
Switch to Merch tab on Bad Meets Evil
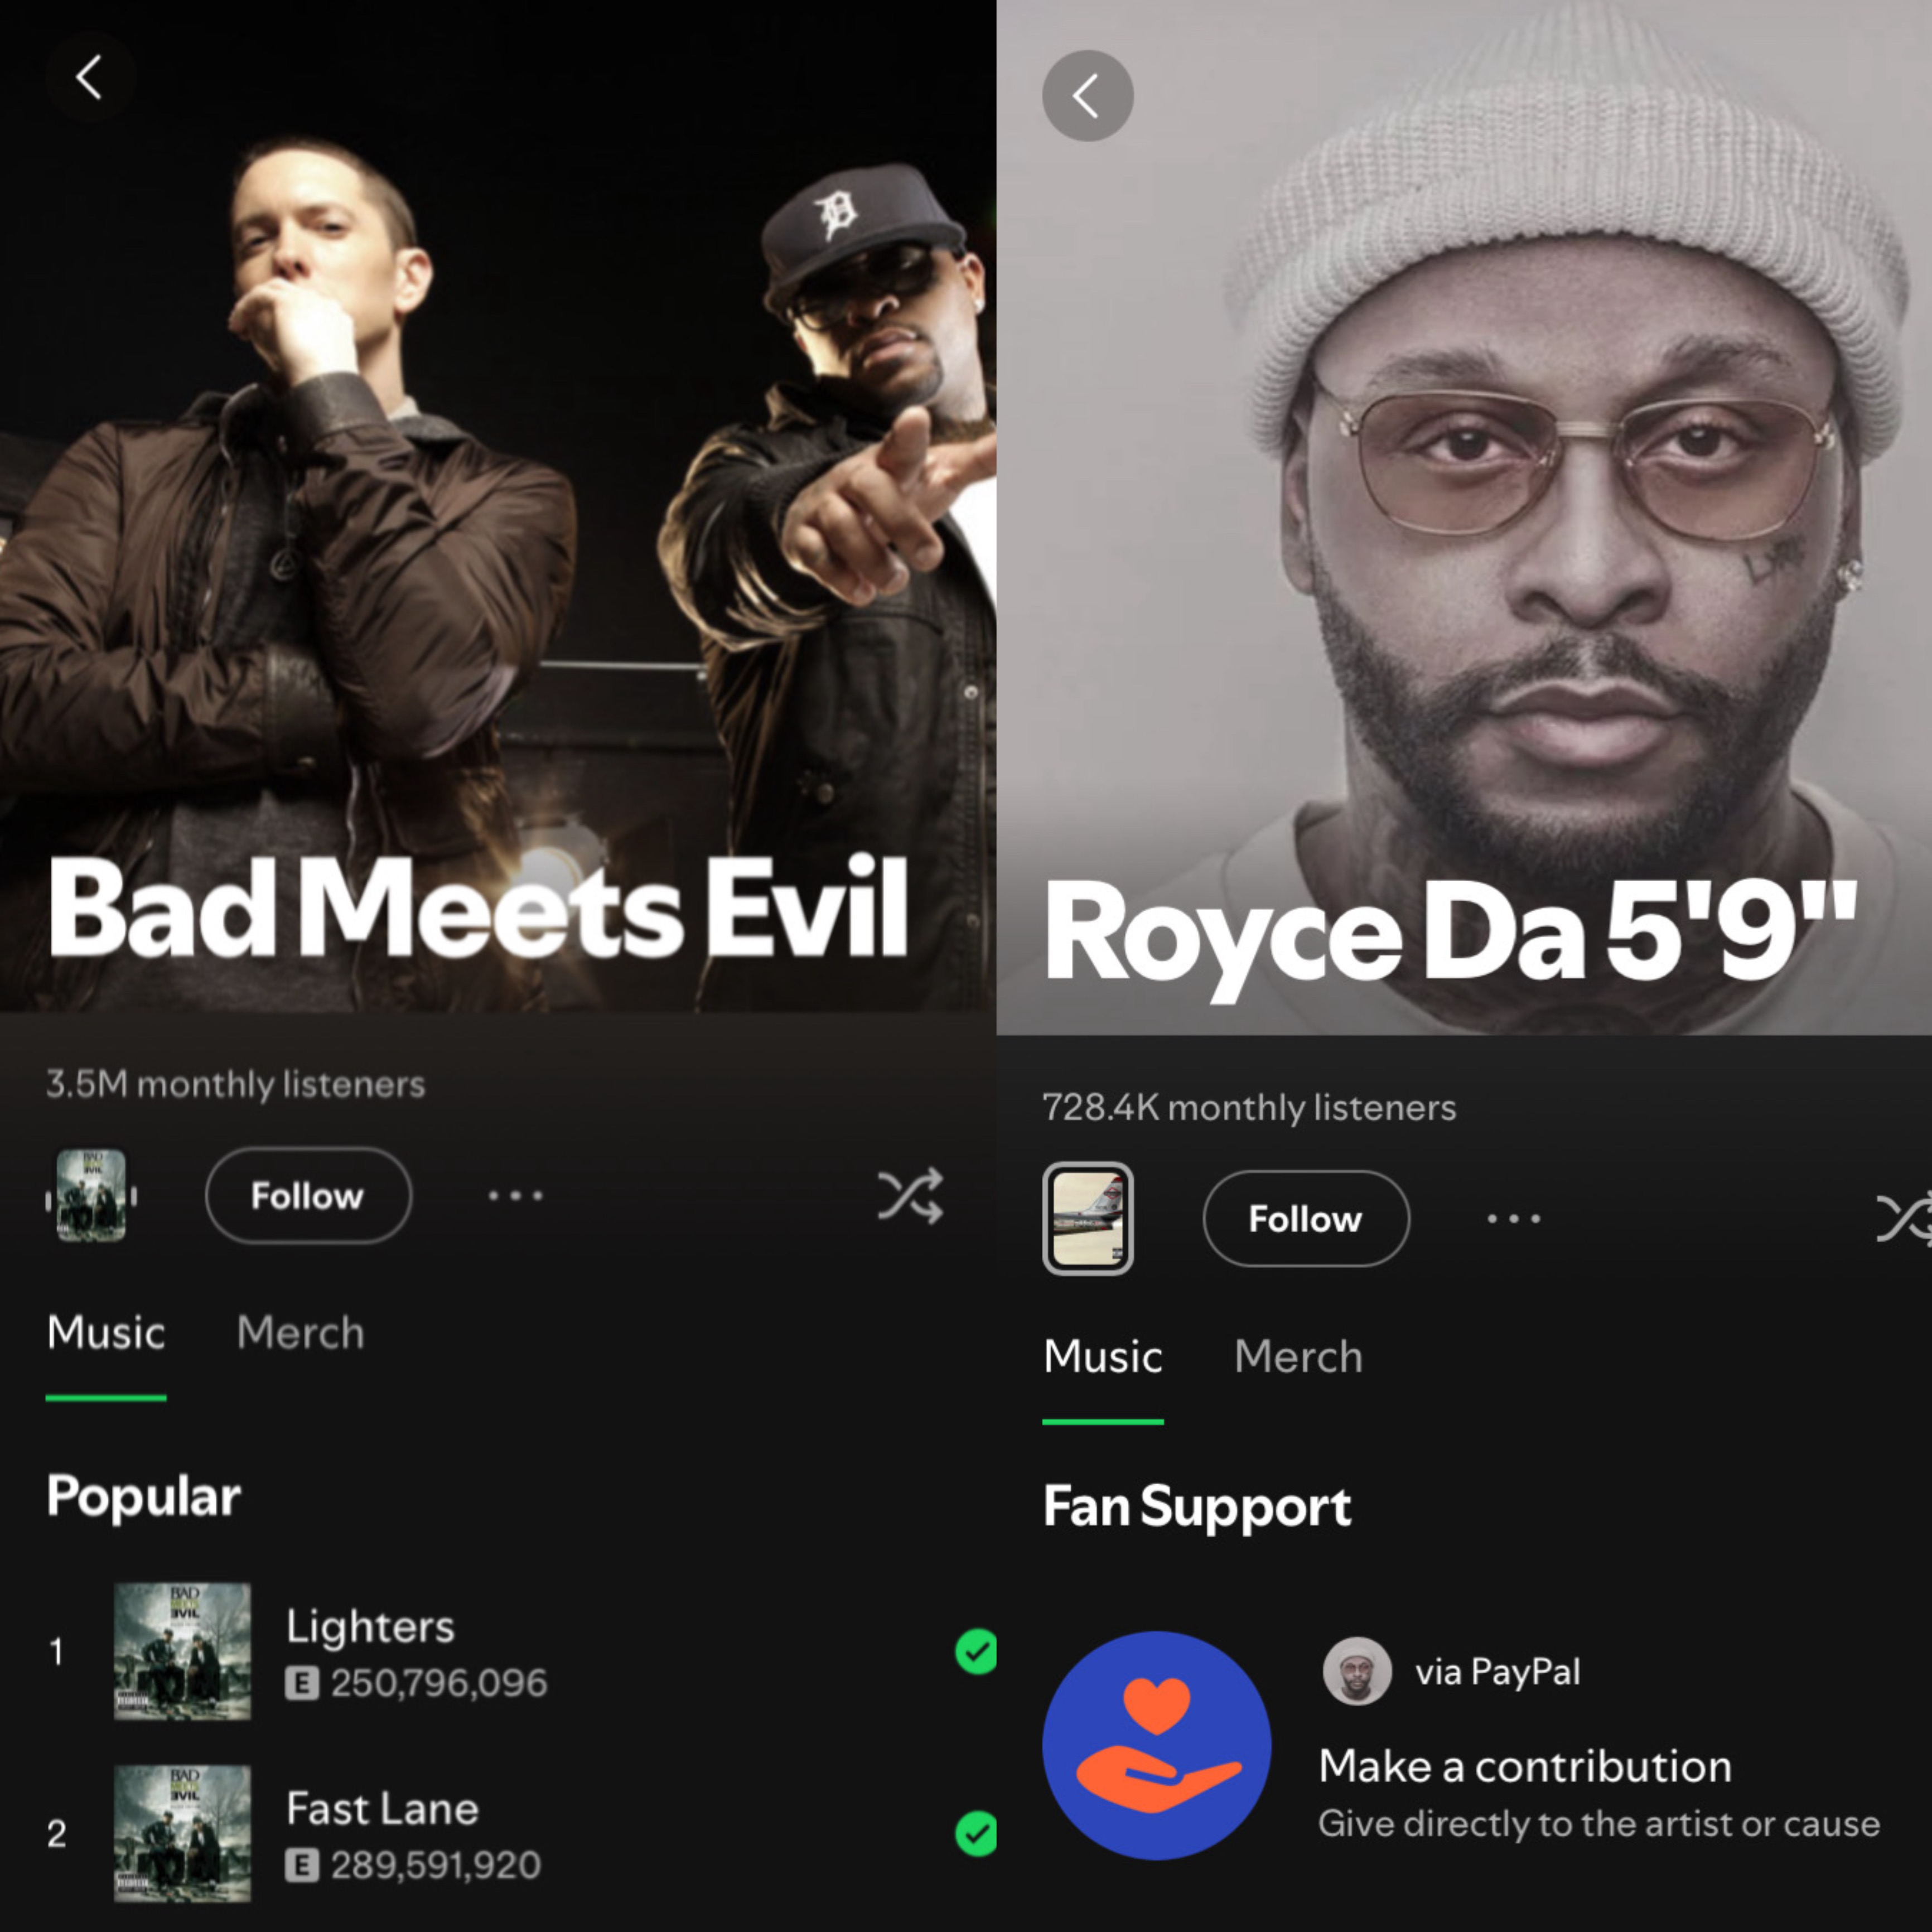click(300, 1333)
